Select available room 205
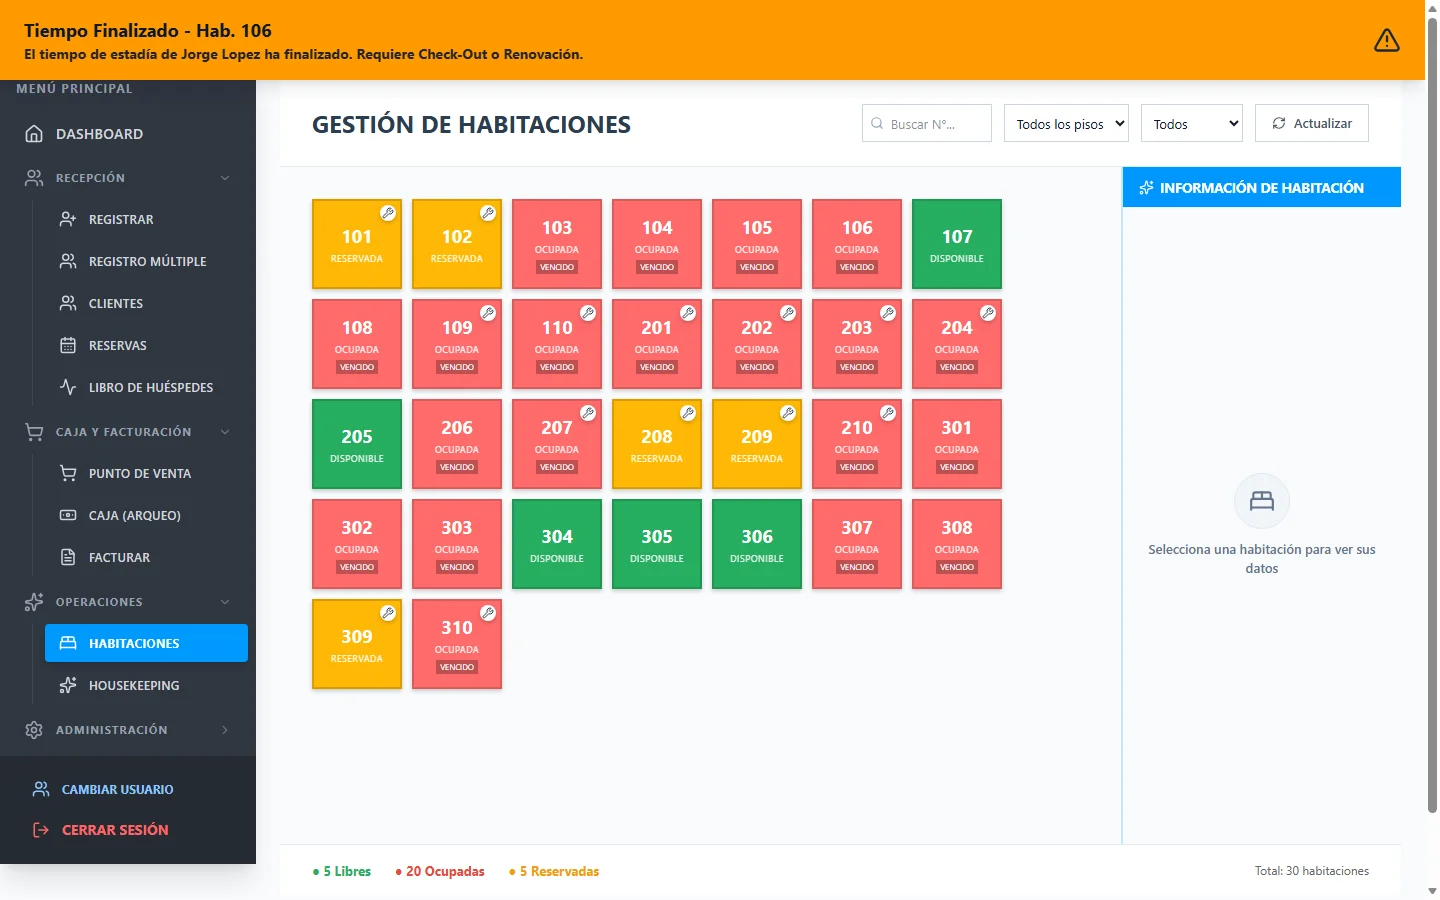Screen dimensions: 1440x900 coord(357,444)
